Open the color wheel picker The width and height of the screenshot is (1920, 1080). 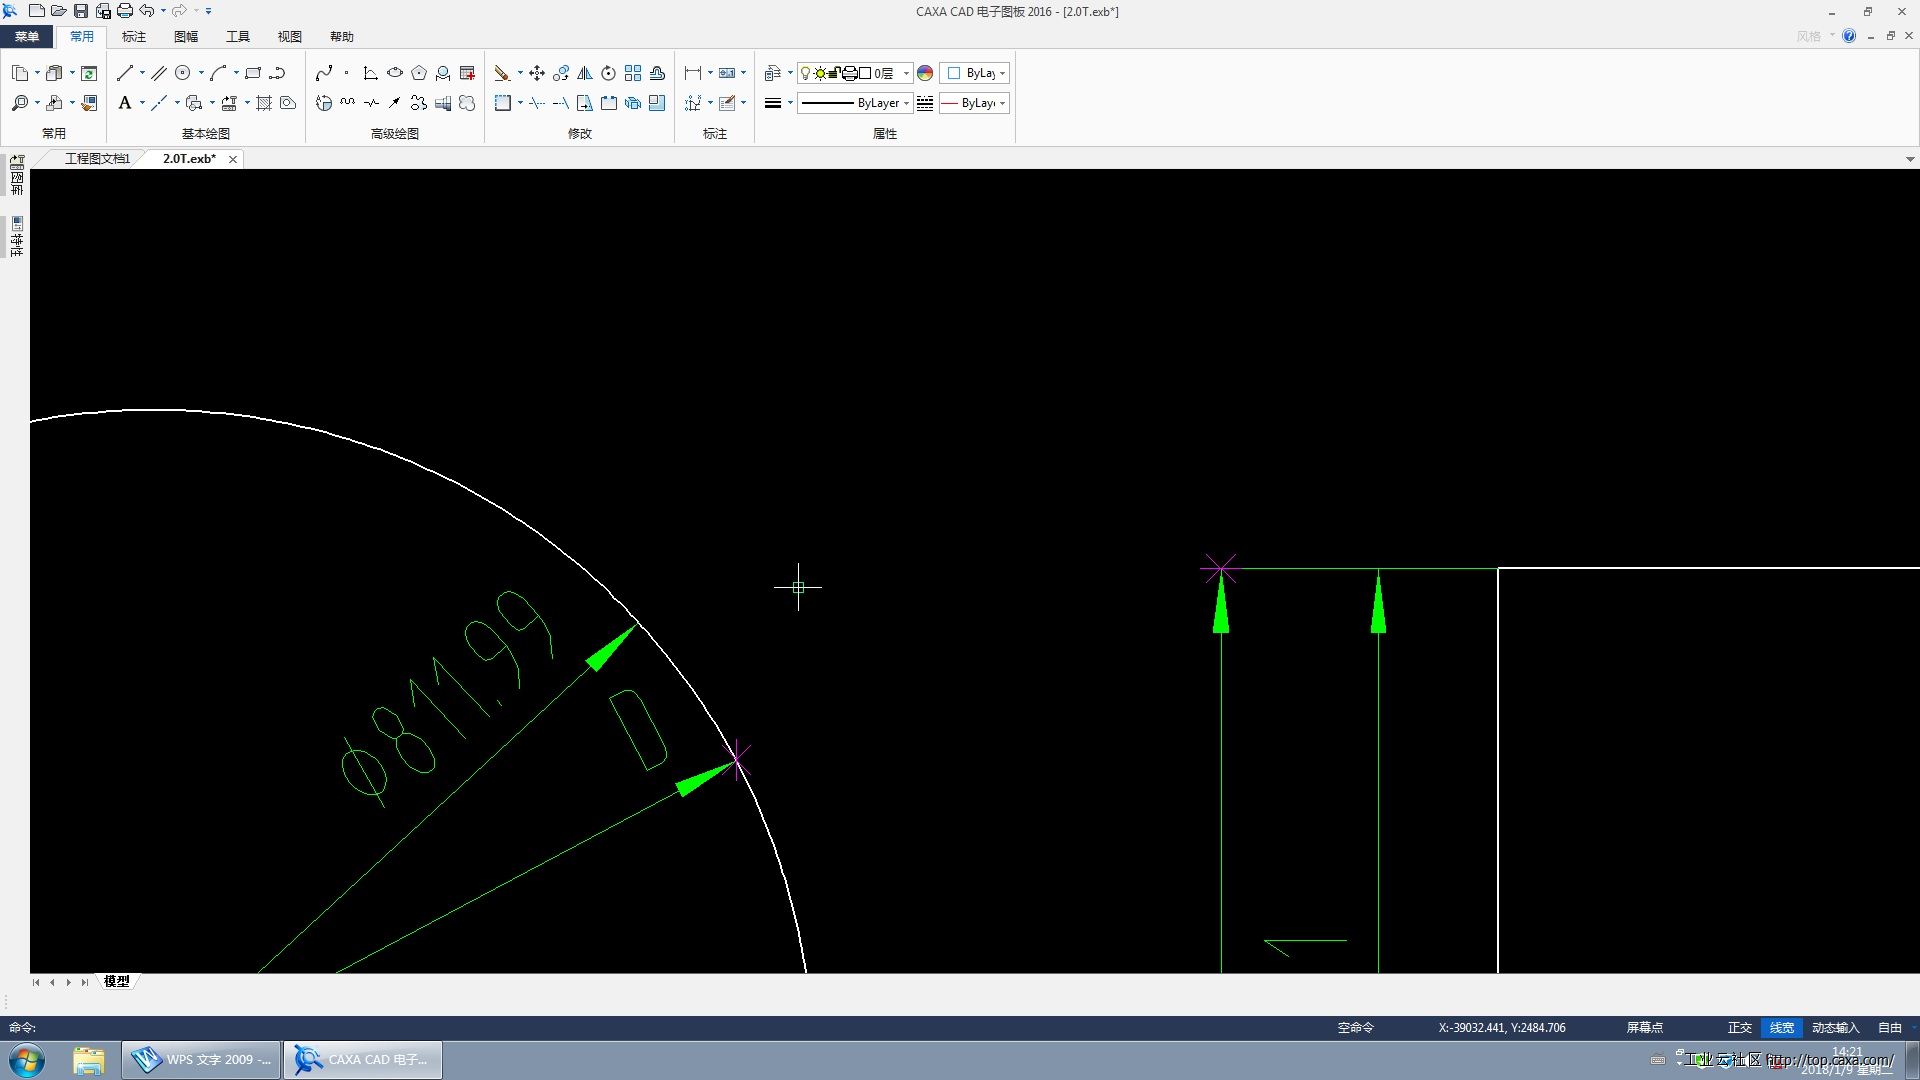click(x=925, y=73)
